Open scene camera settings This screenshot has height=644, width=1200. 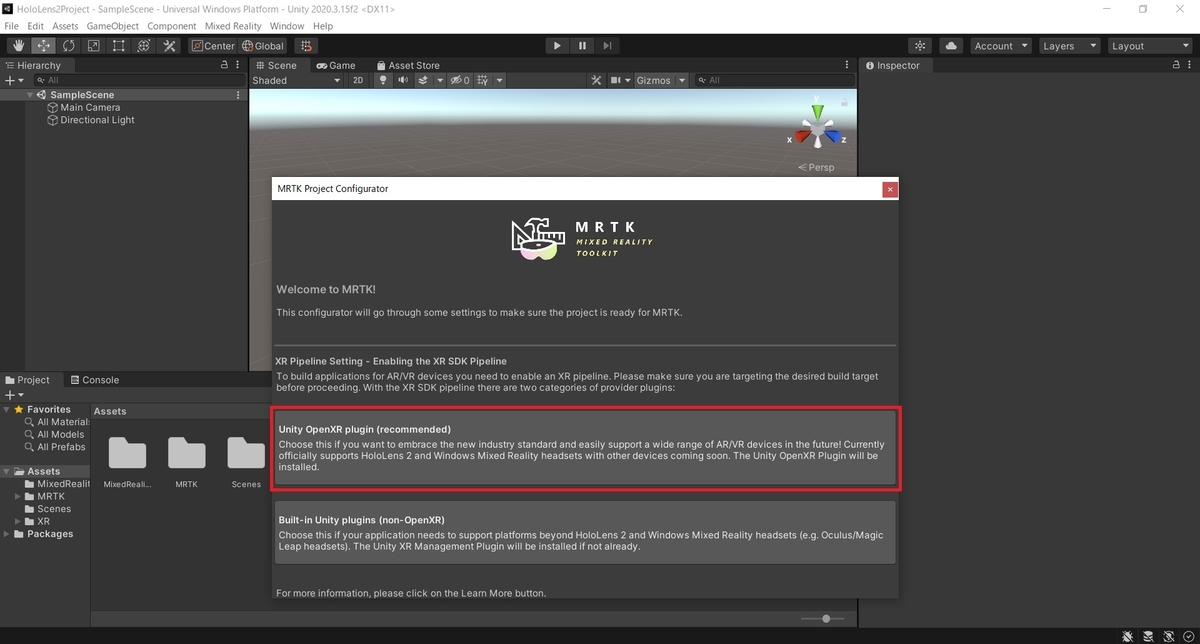pos(617,80)
